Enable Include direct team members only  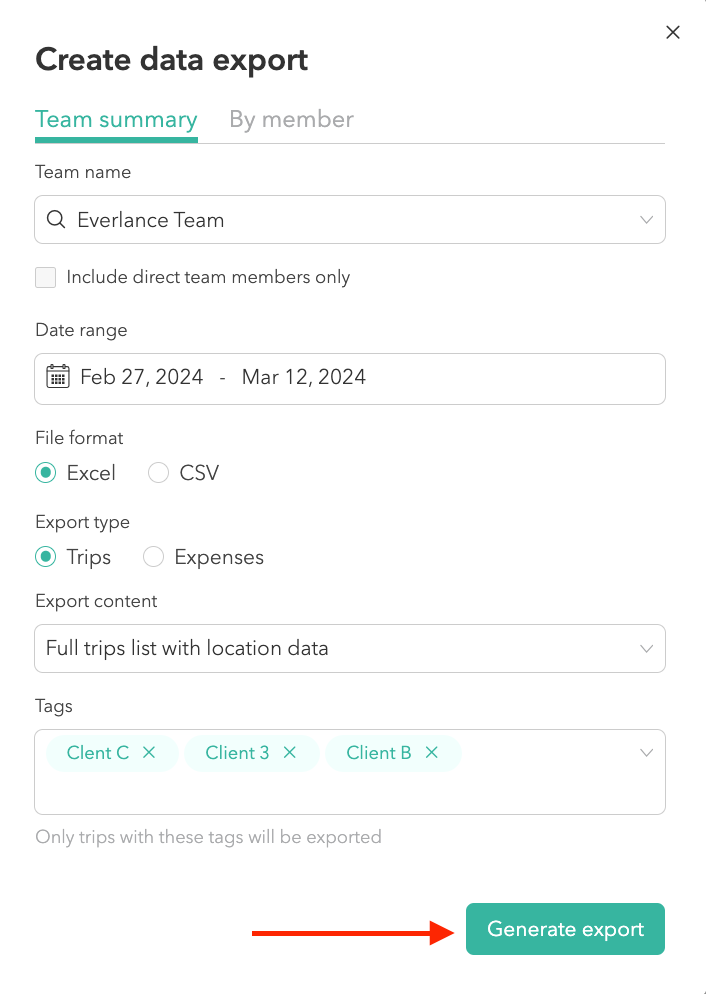tap(45, 277)
